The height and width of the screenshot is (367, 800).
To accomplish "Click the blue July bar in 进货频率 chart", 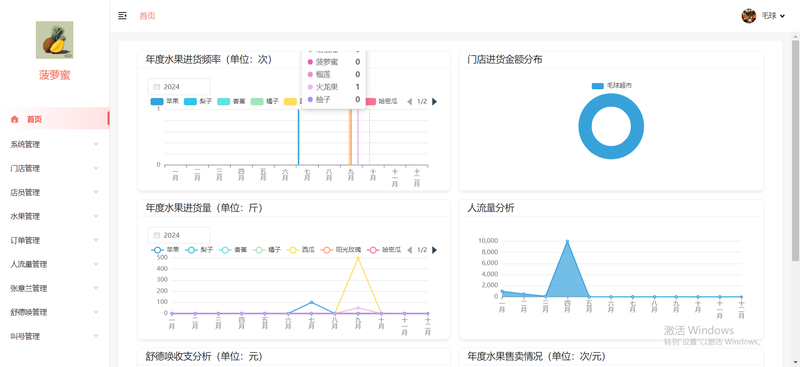I will [298, 137].
